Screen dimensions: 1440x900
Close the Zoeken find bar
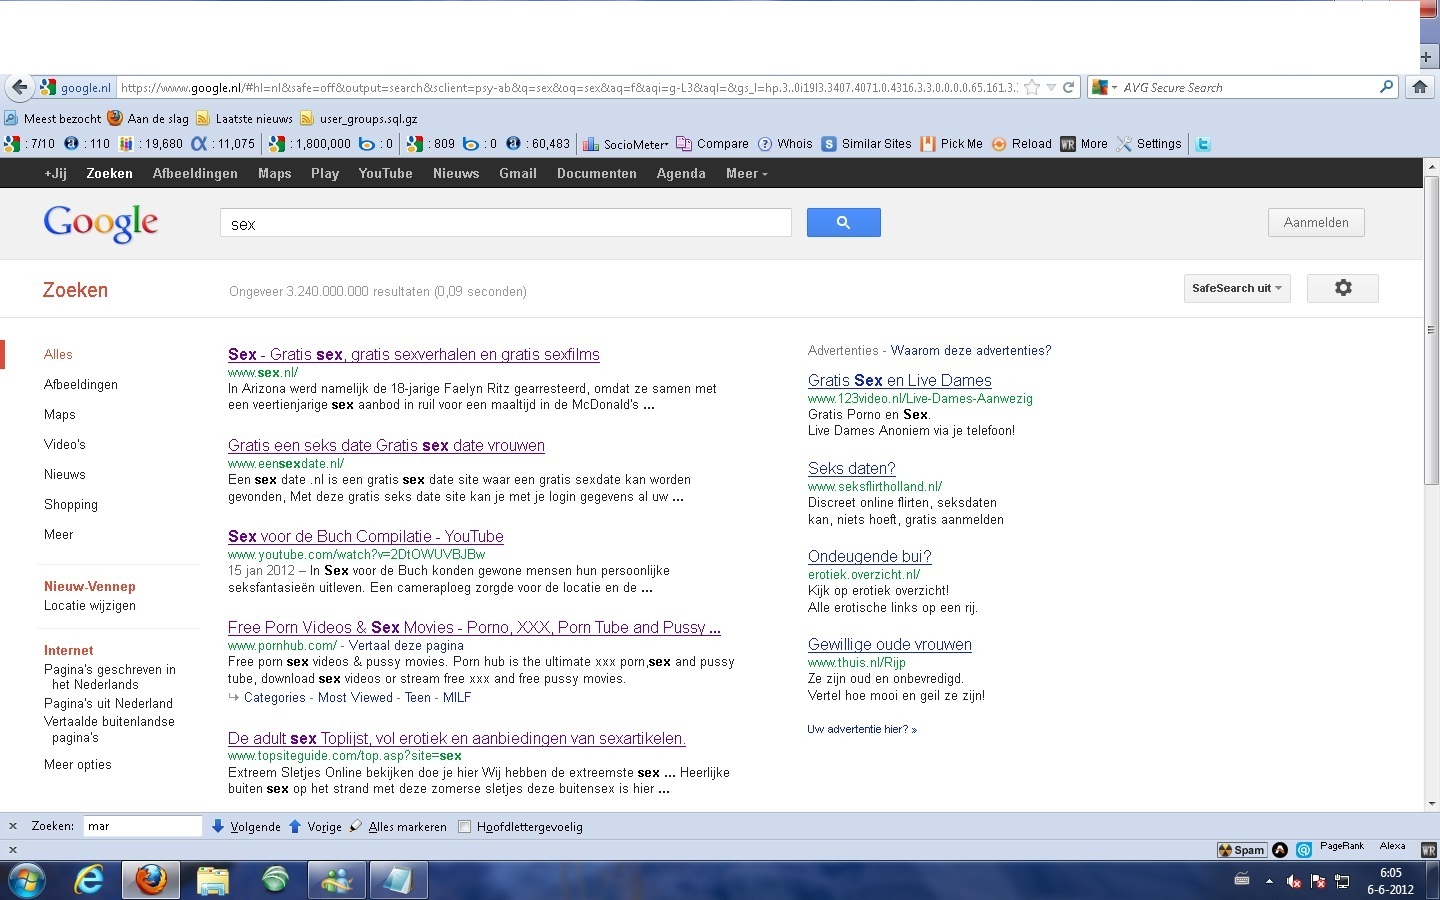pos(13,826)
